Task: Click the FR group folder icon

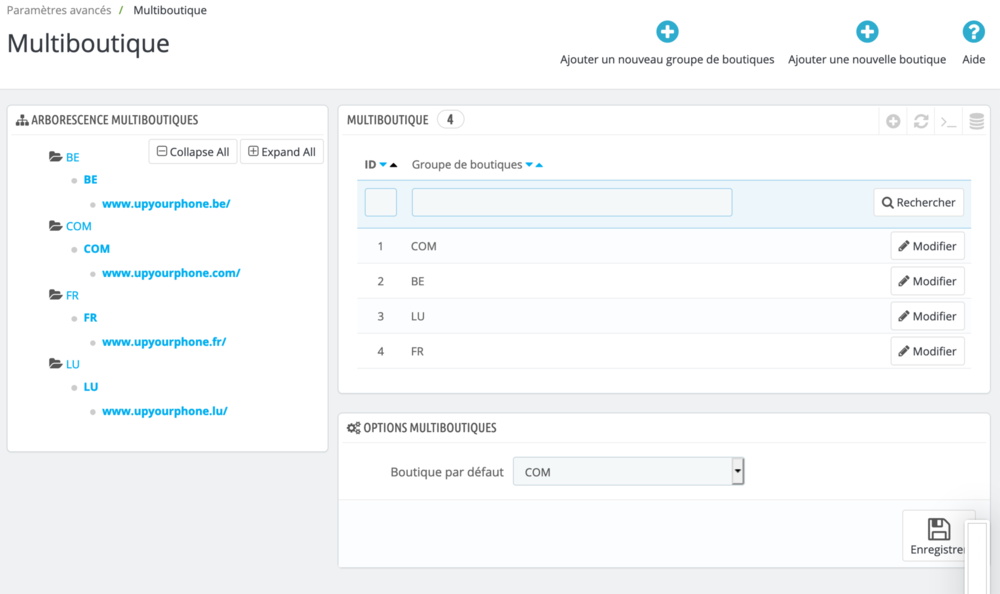Action: [x=55, y=294]
